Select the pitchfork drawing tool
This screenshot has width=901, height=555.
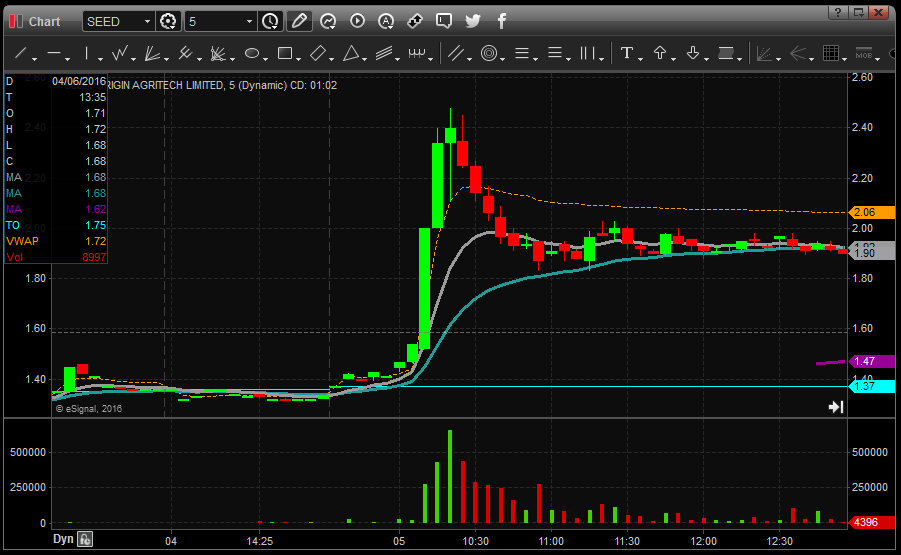185,53
